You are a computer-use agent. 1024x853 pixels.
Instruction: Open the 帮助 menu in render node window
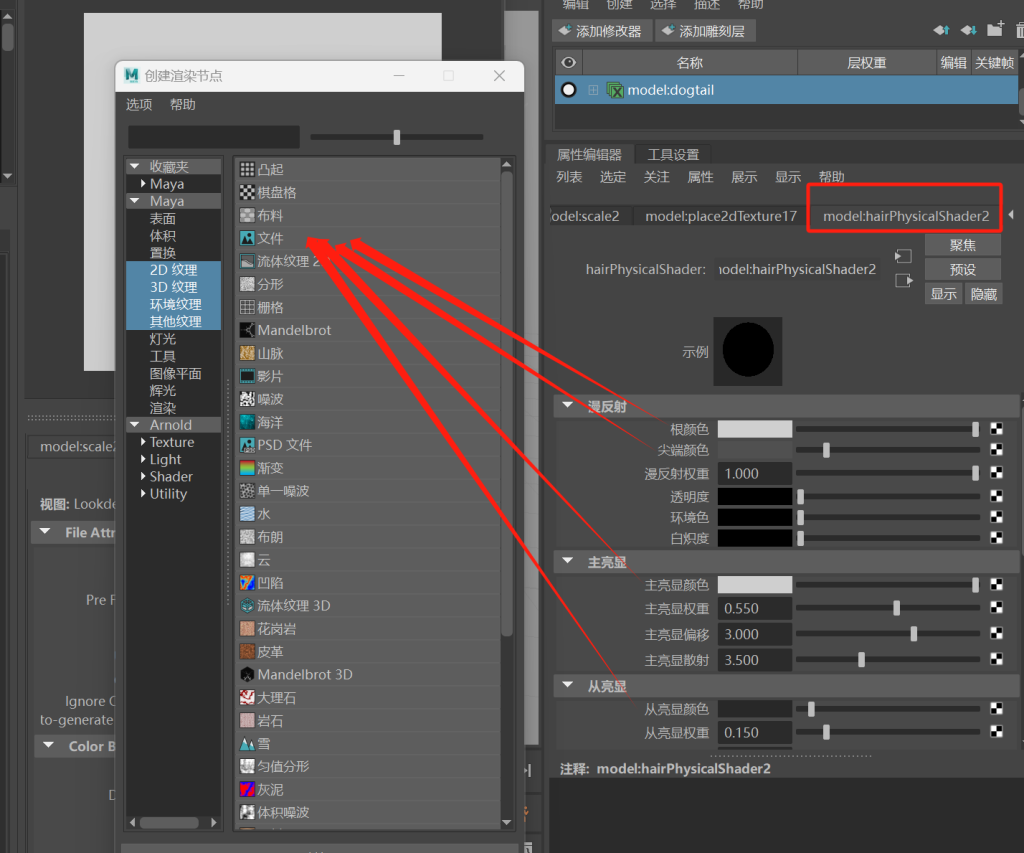point(183,105)
